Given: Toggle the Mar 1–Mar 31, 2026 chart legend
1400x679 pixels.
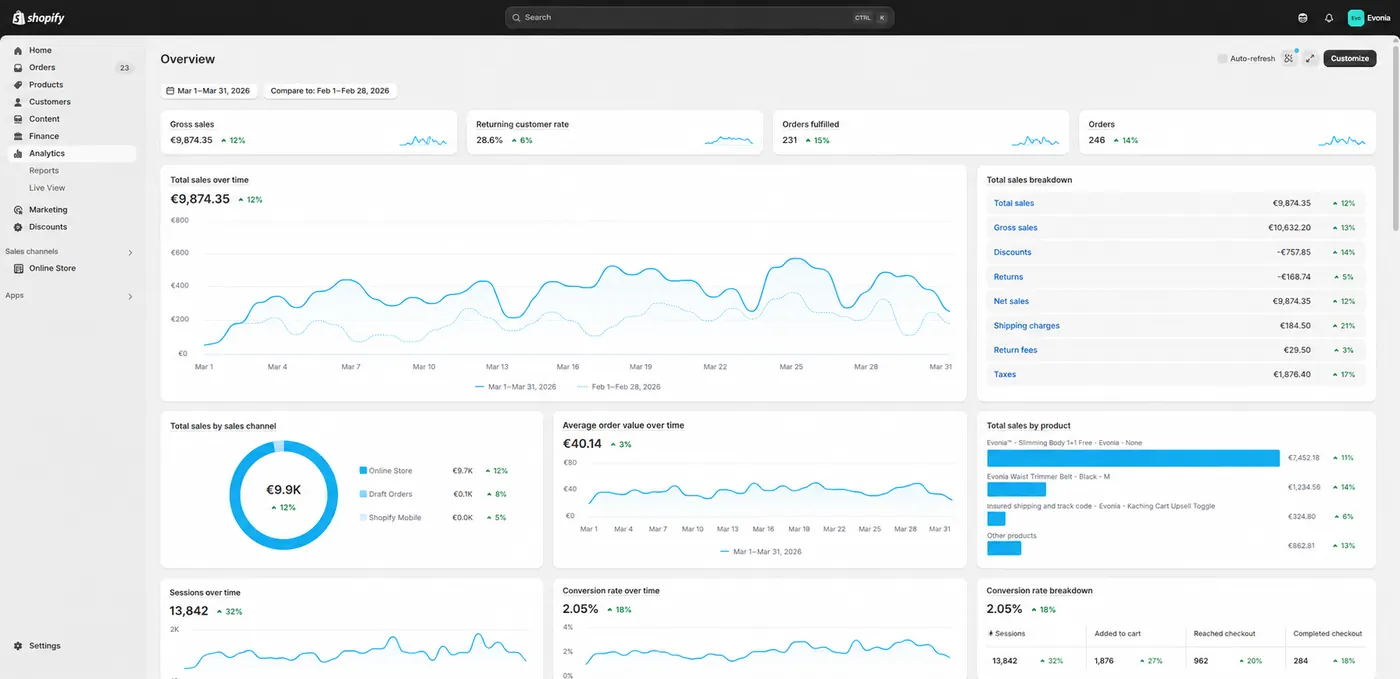Looking at the screenshot, I should [515, 386].
